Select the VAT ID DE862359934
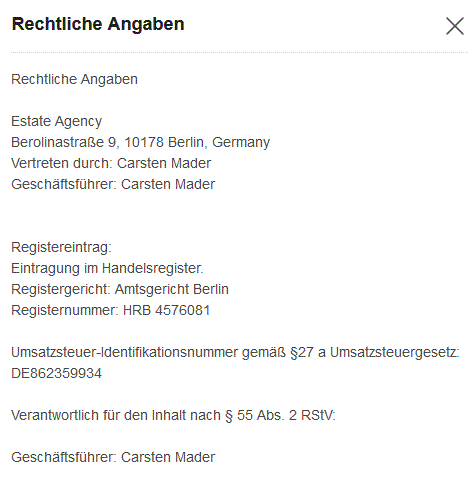Screen dimensions: 474x477 [56, 373]
